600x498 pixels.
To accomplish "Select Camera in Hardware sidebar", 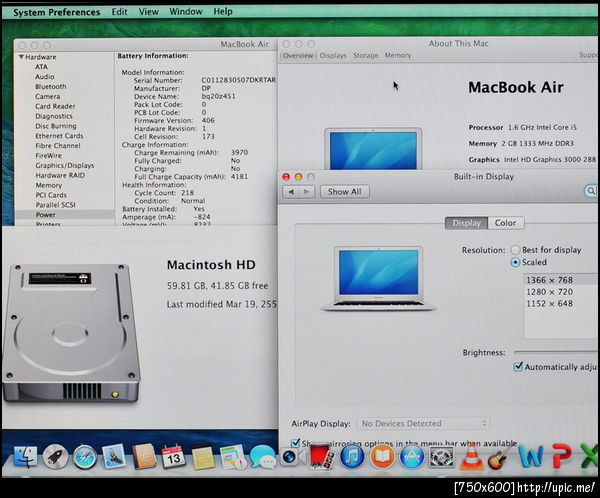I will pyautogui.click(x=47, y=96).
